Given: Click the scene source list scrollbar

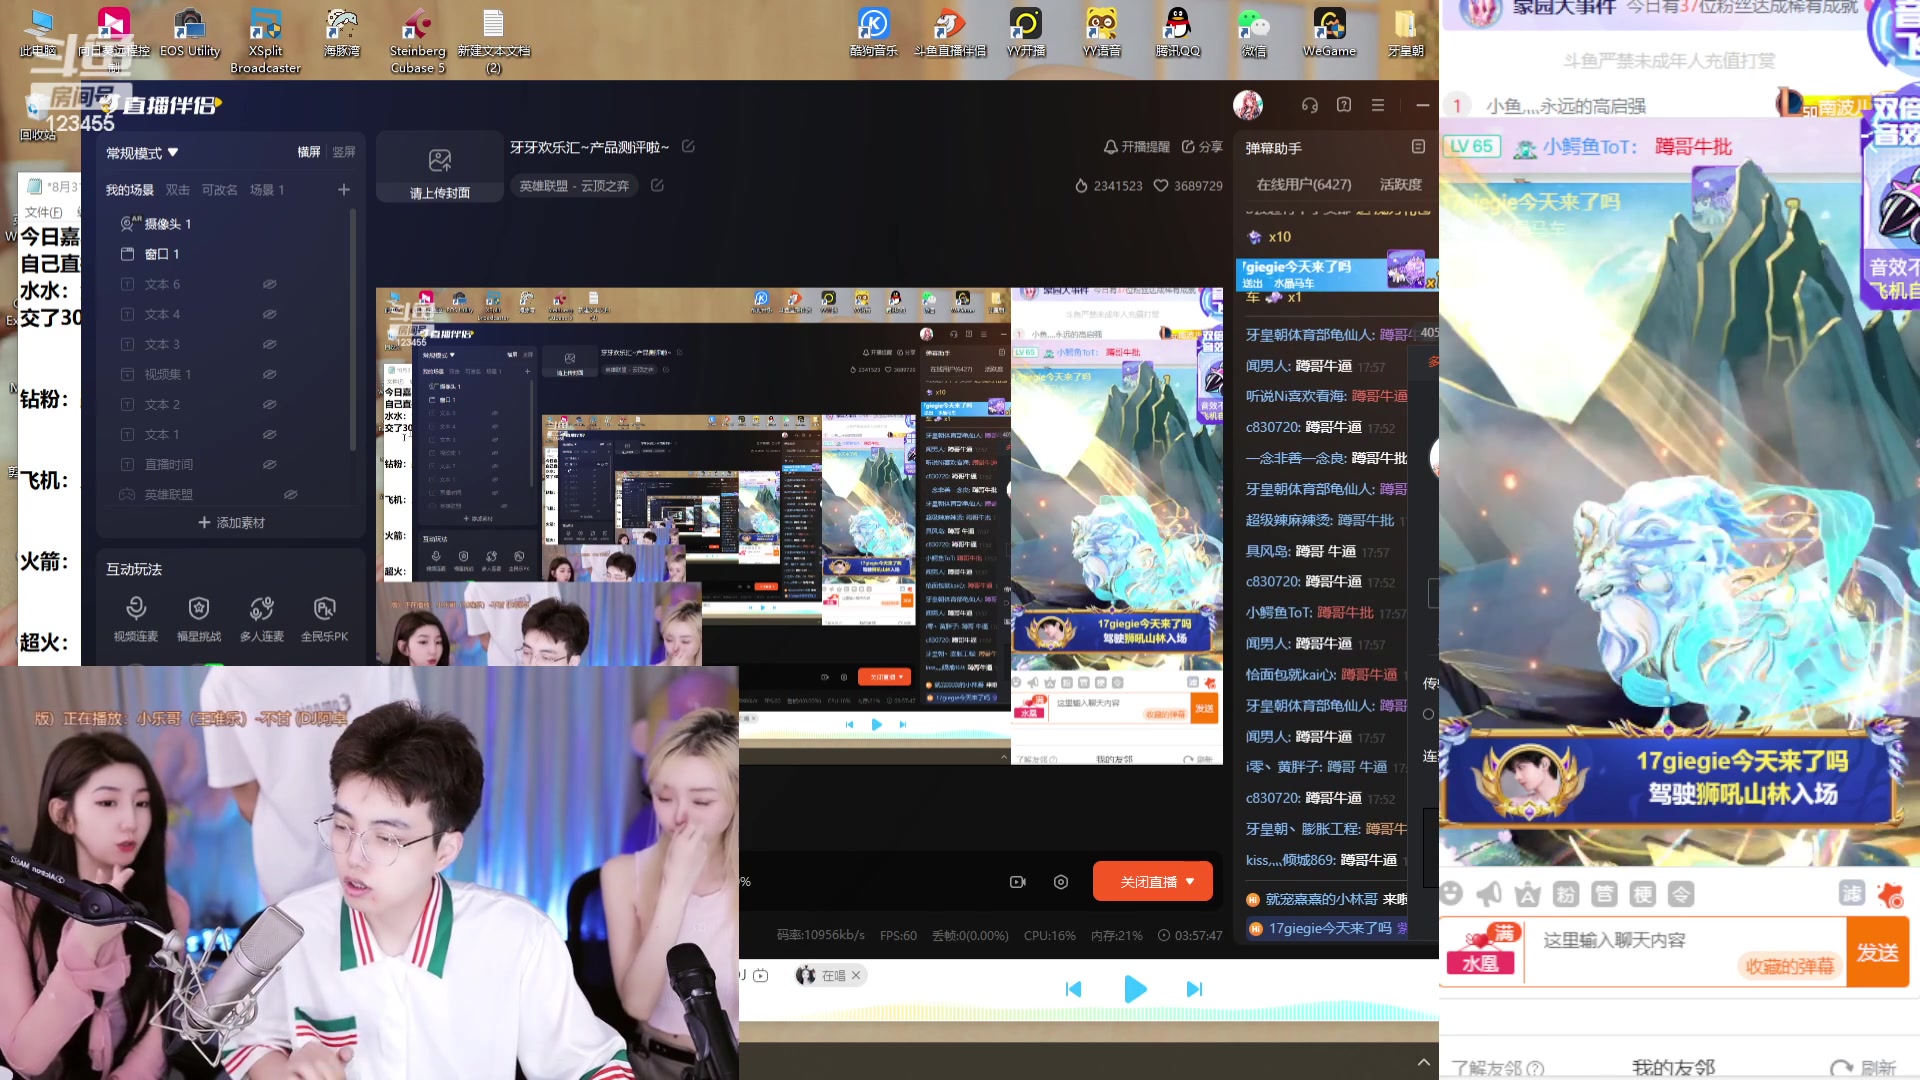Looking at the screenshot, I should click(x=353, y=330).
